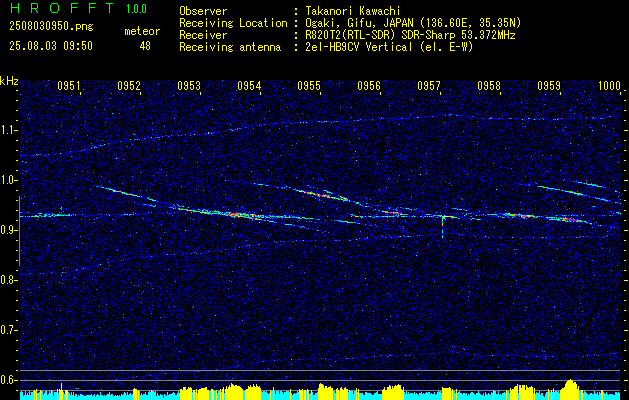Click the 0951 time axis label

click(69, 86)
